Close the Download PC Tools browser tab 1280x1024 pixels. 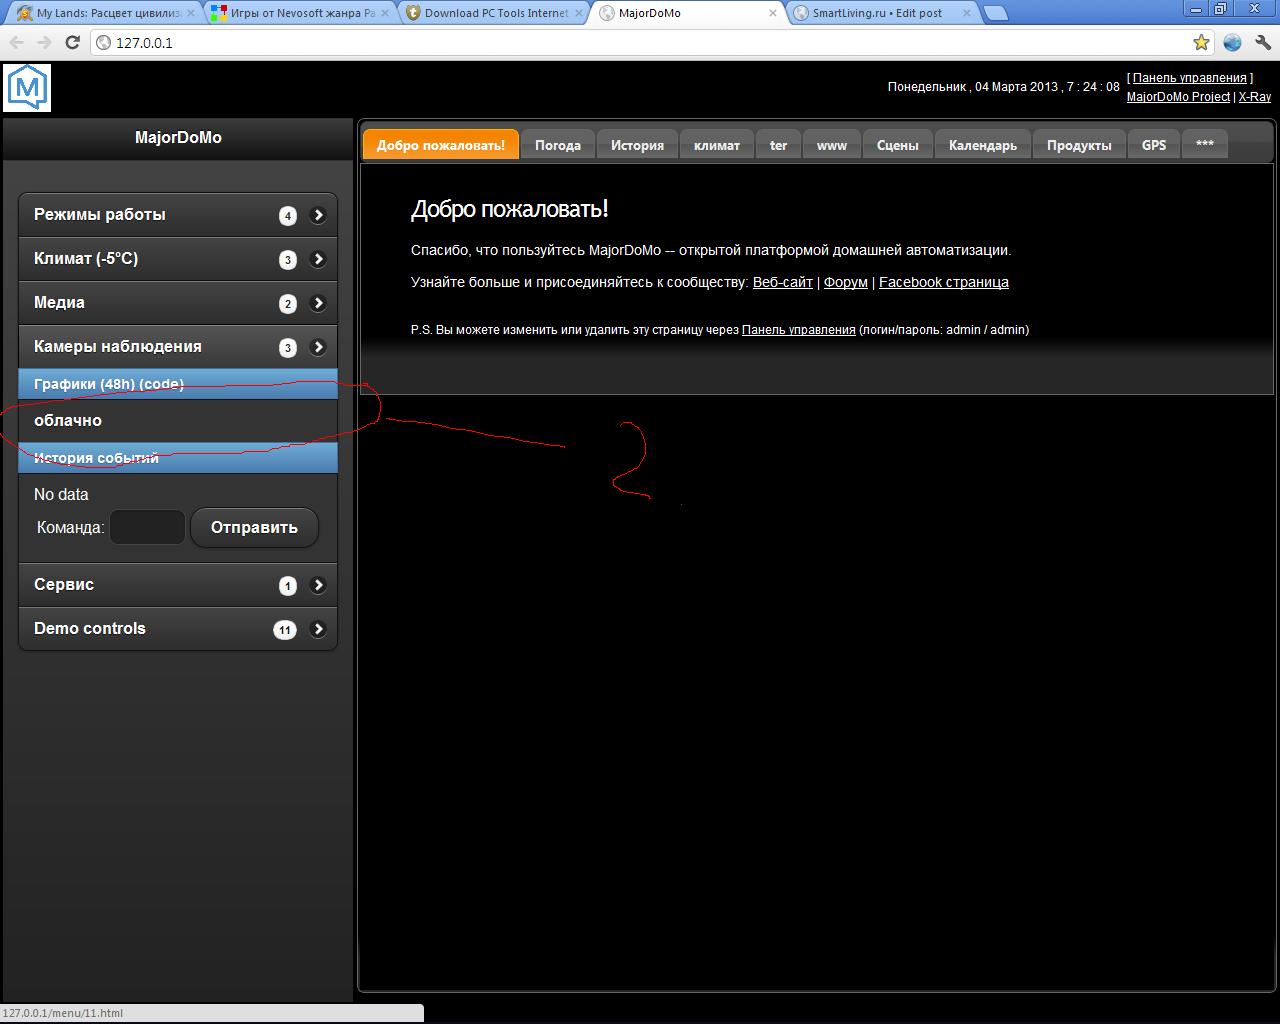point(579,13)
